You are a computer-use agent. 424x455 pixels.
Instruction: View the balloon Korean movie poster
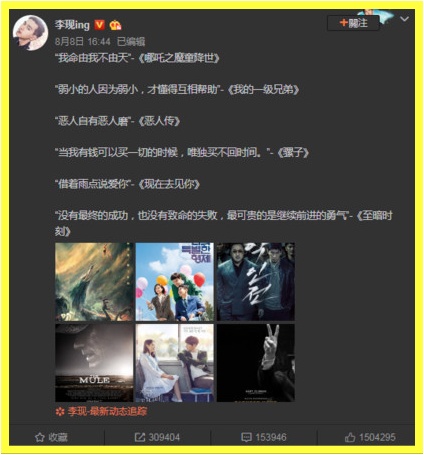pyautogui.click(x=175, y=282)
